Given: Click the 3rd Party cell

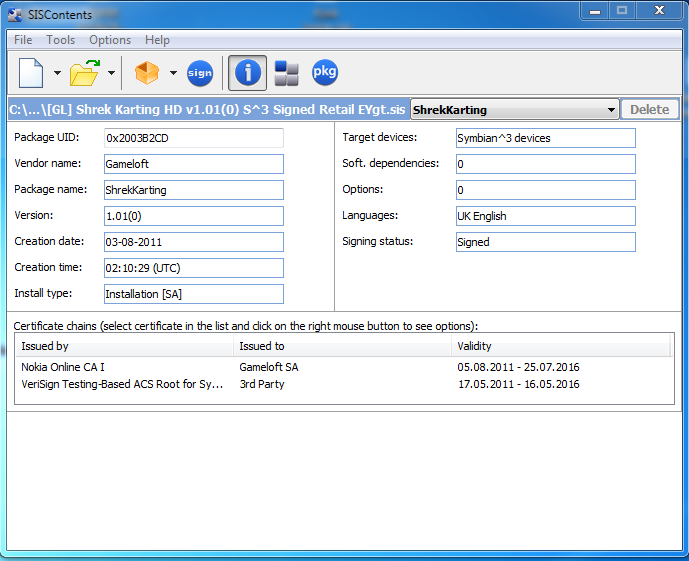Looking at the screenshot, I should tap(262, 384).
